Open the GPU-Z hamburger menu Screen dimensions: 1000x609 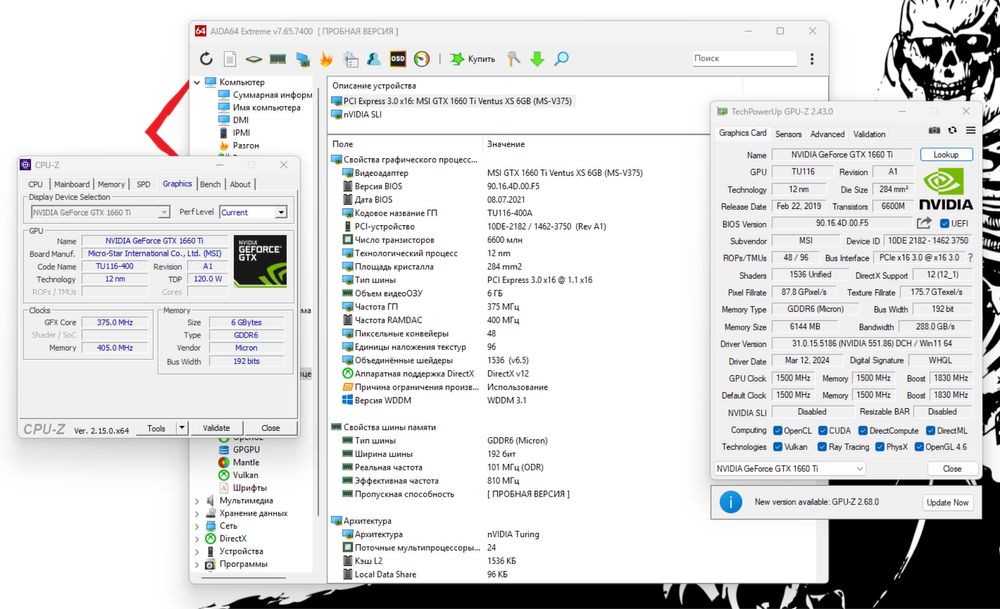tap(970, 130)
